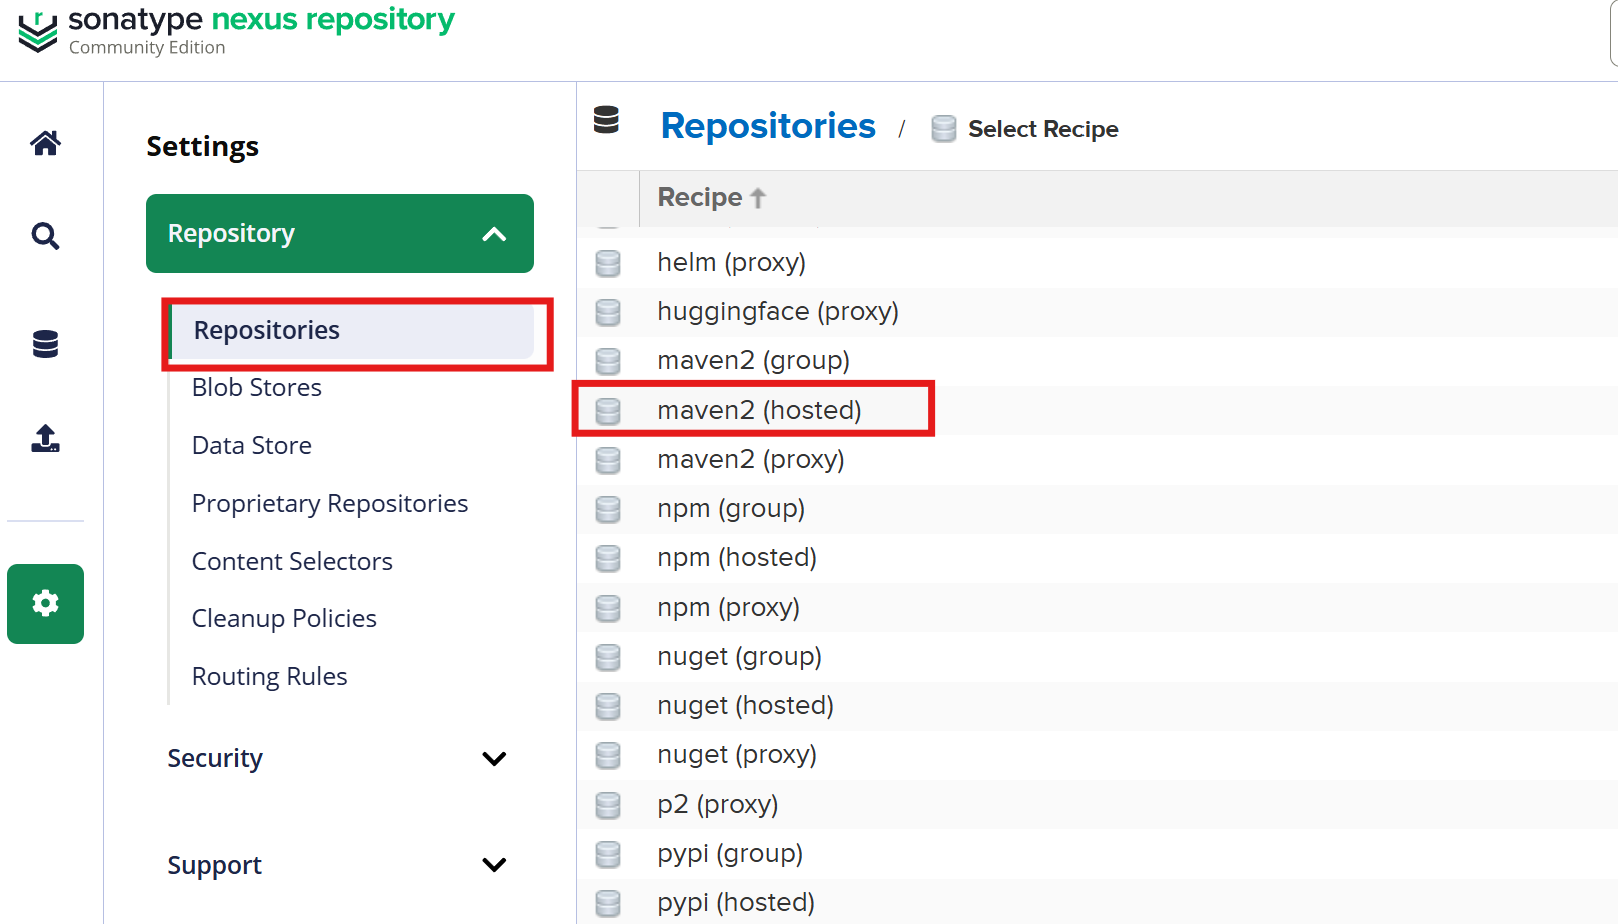1618x924 pixels.
Task: Open the Security section label
Action: 215,759
